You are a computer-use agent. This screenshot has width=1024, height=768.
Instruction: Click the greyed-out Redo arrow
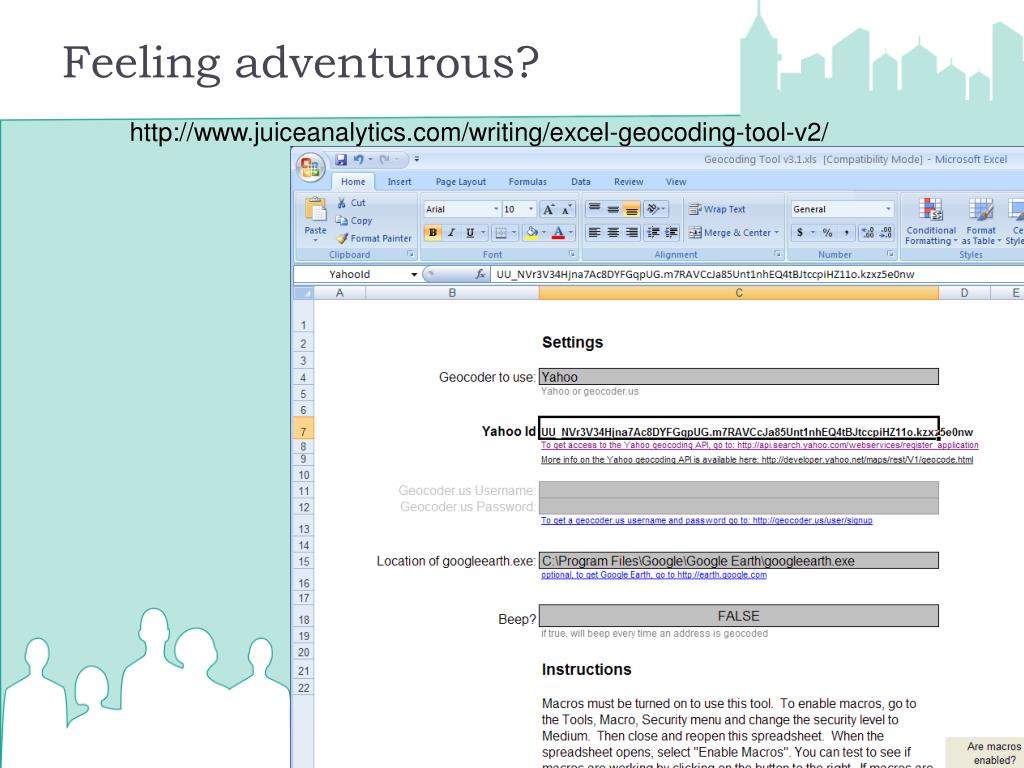click(385, 159)
